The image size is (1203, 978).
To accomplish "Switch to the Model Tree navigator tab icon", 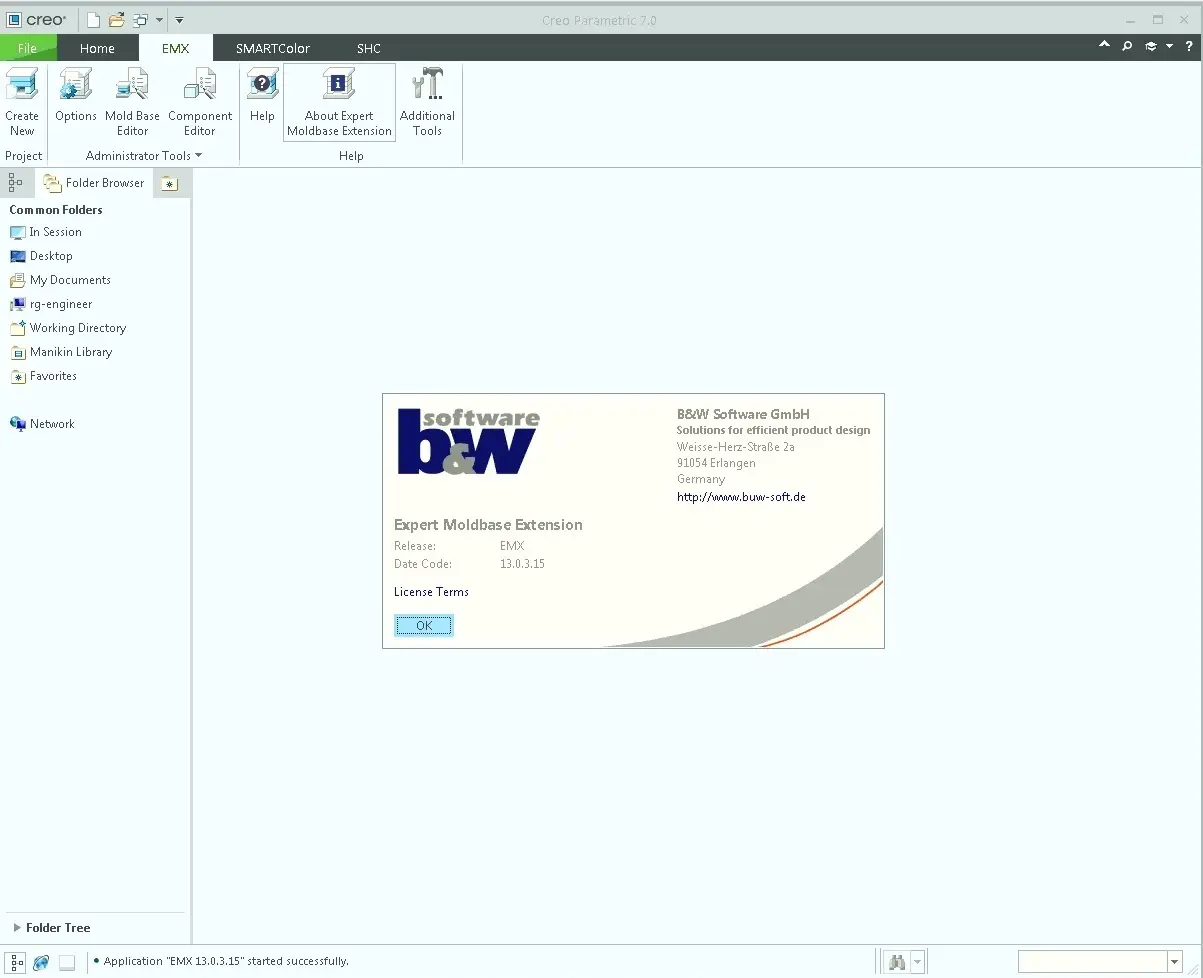I will tap(15, 182).
